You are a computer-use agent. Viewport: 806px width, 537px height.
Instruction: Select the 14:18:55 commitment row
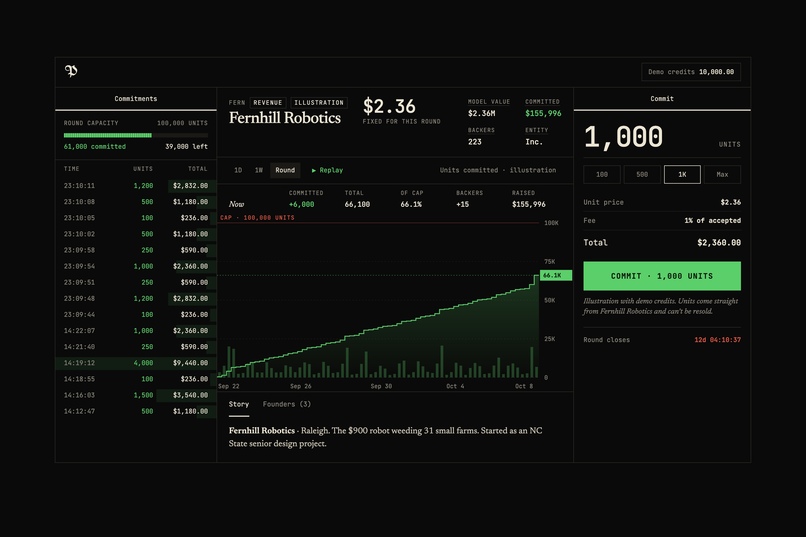click(136, 379)
